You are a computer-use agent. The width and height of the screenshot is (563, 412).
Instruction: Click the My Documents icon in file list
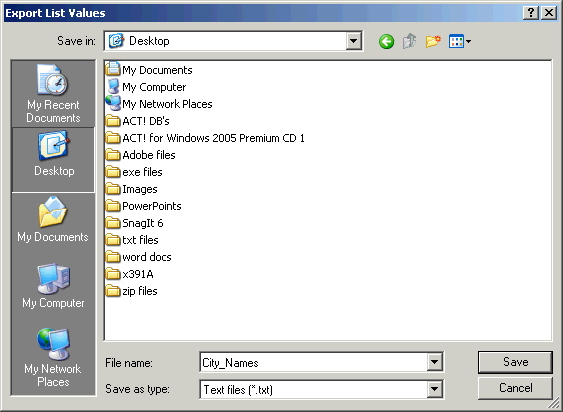click(x=113, y=69)
